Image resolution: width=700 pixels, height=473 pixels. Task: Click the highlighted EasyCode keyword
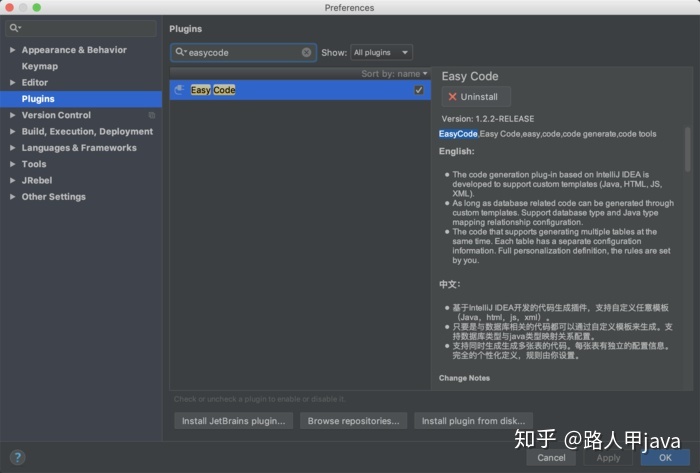point(458,134)
